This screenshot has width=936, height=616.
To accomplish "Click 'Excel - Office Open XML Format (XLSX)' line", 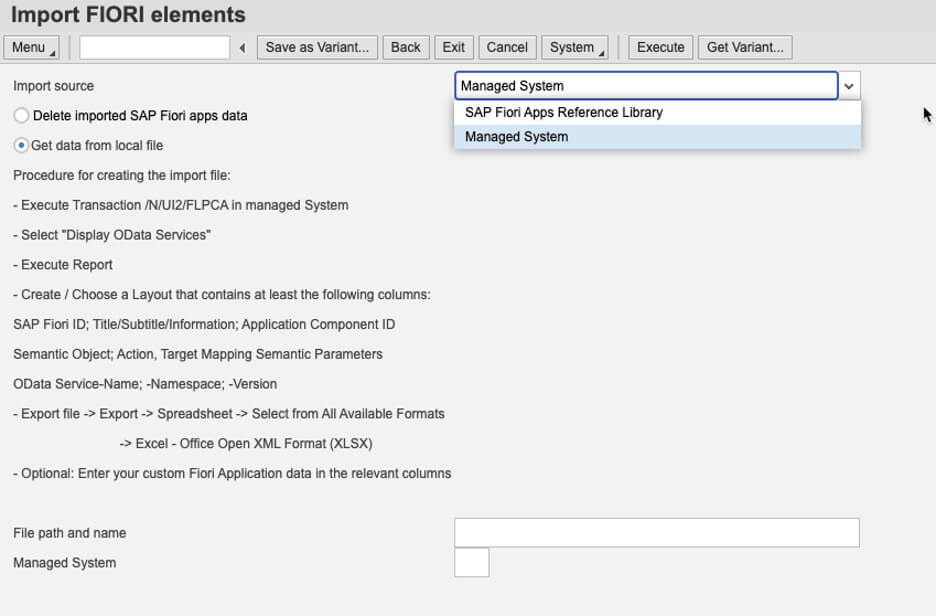I will click(x=246, y=444).
